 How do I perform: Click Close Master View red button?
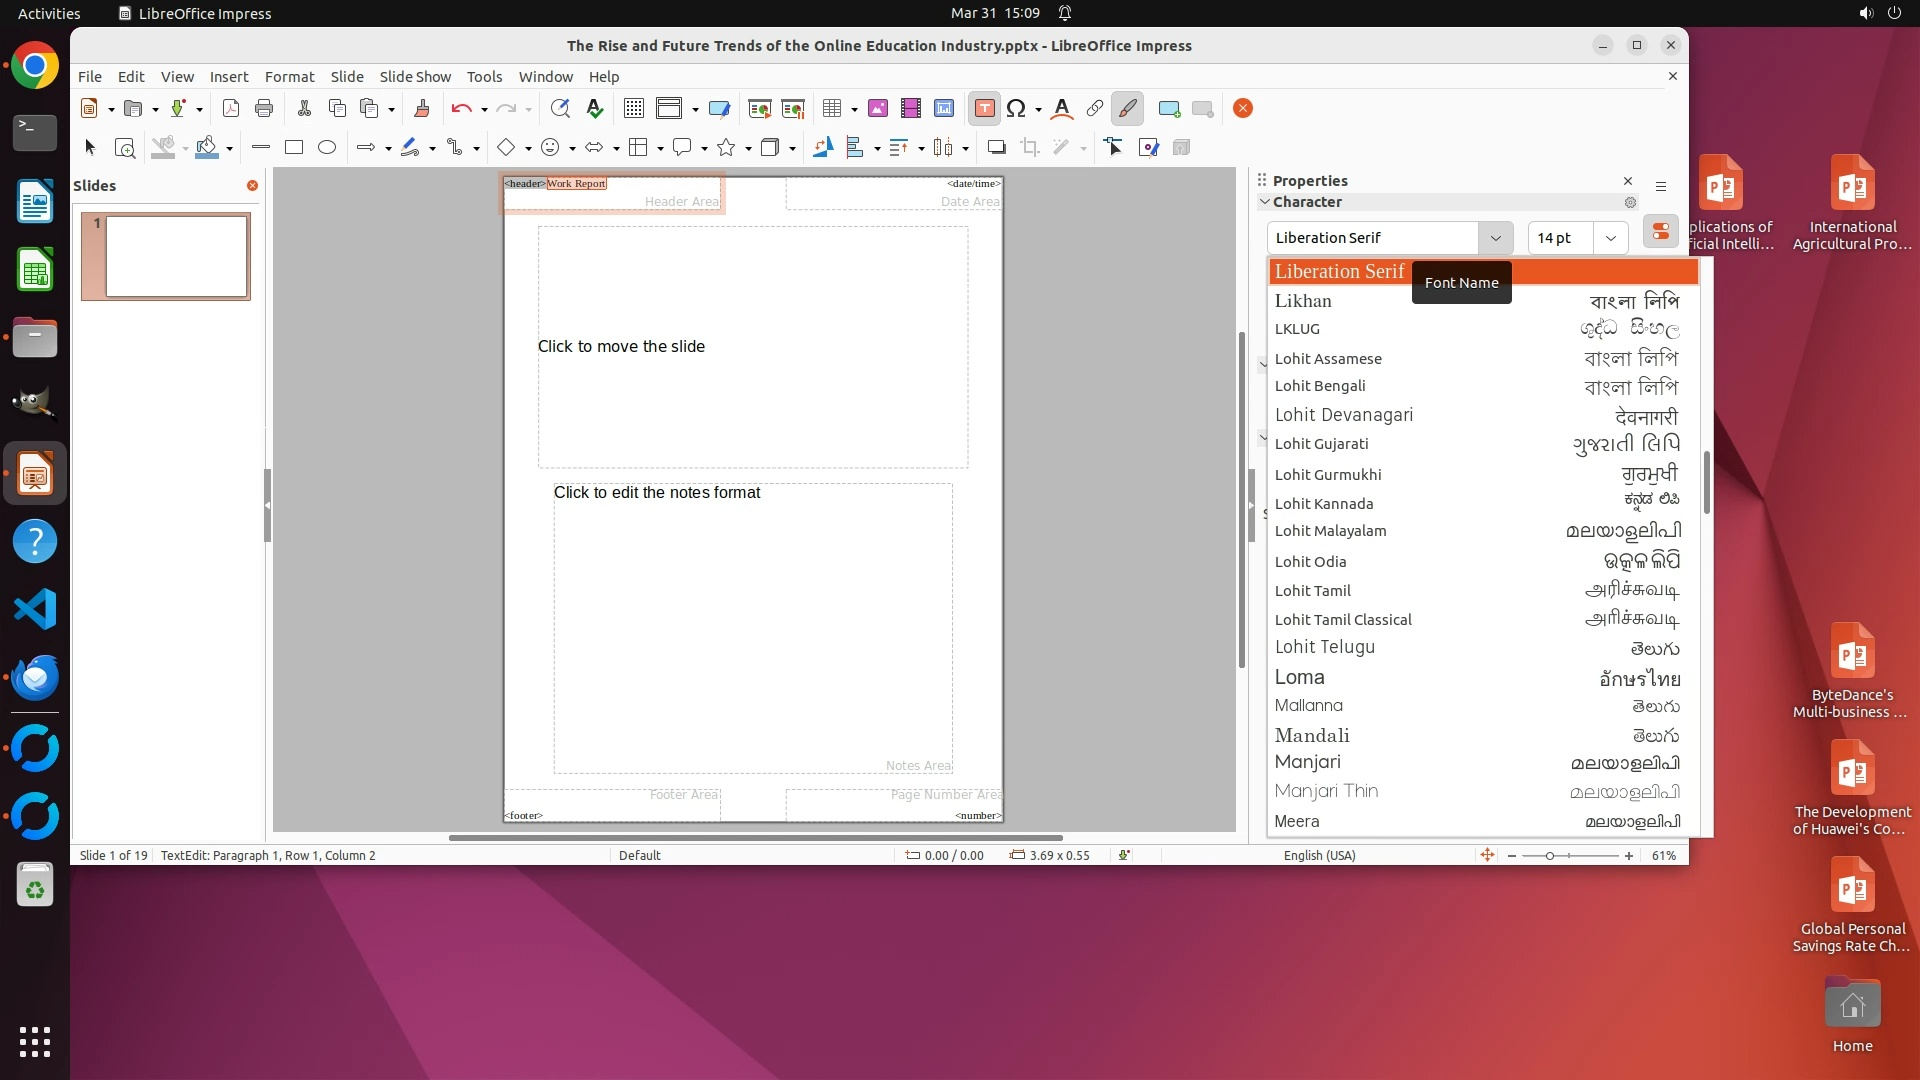click(x=1243, y=109)
